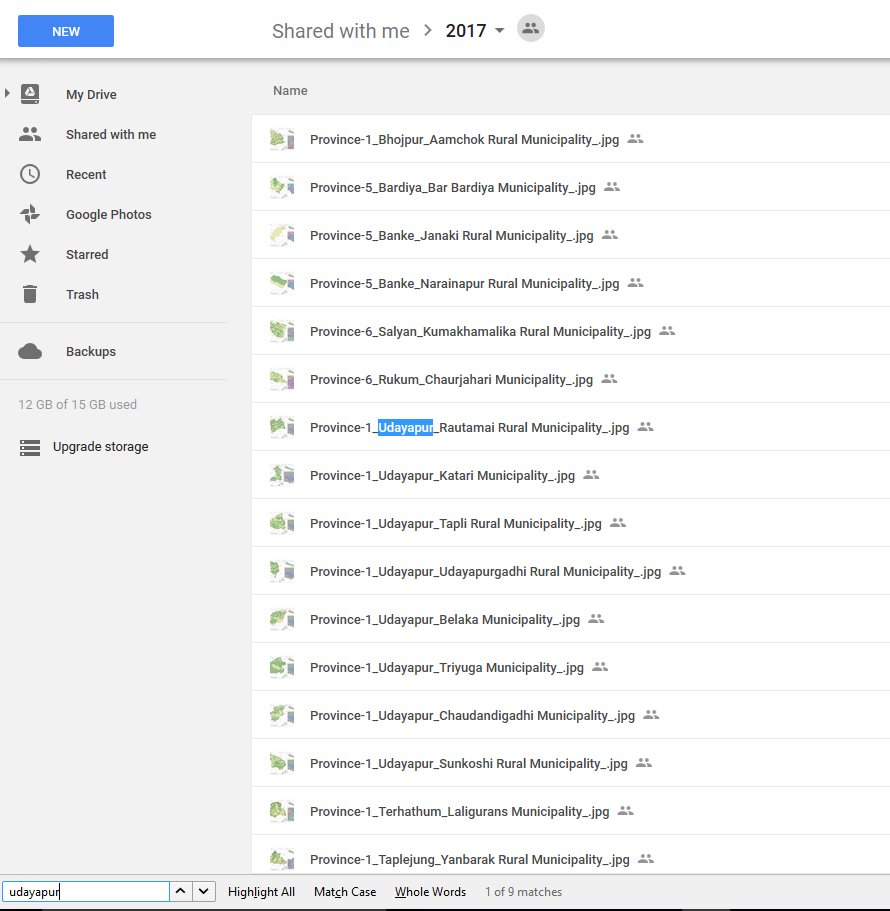Image resolution: width=890 pixels, height=911 pixels.
Task: Open Google Photos from sidebar
Action: [109, 214]
